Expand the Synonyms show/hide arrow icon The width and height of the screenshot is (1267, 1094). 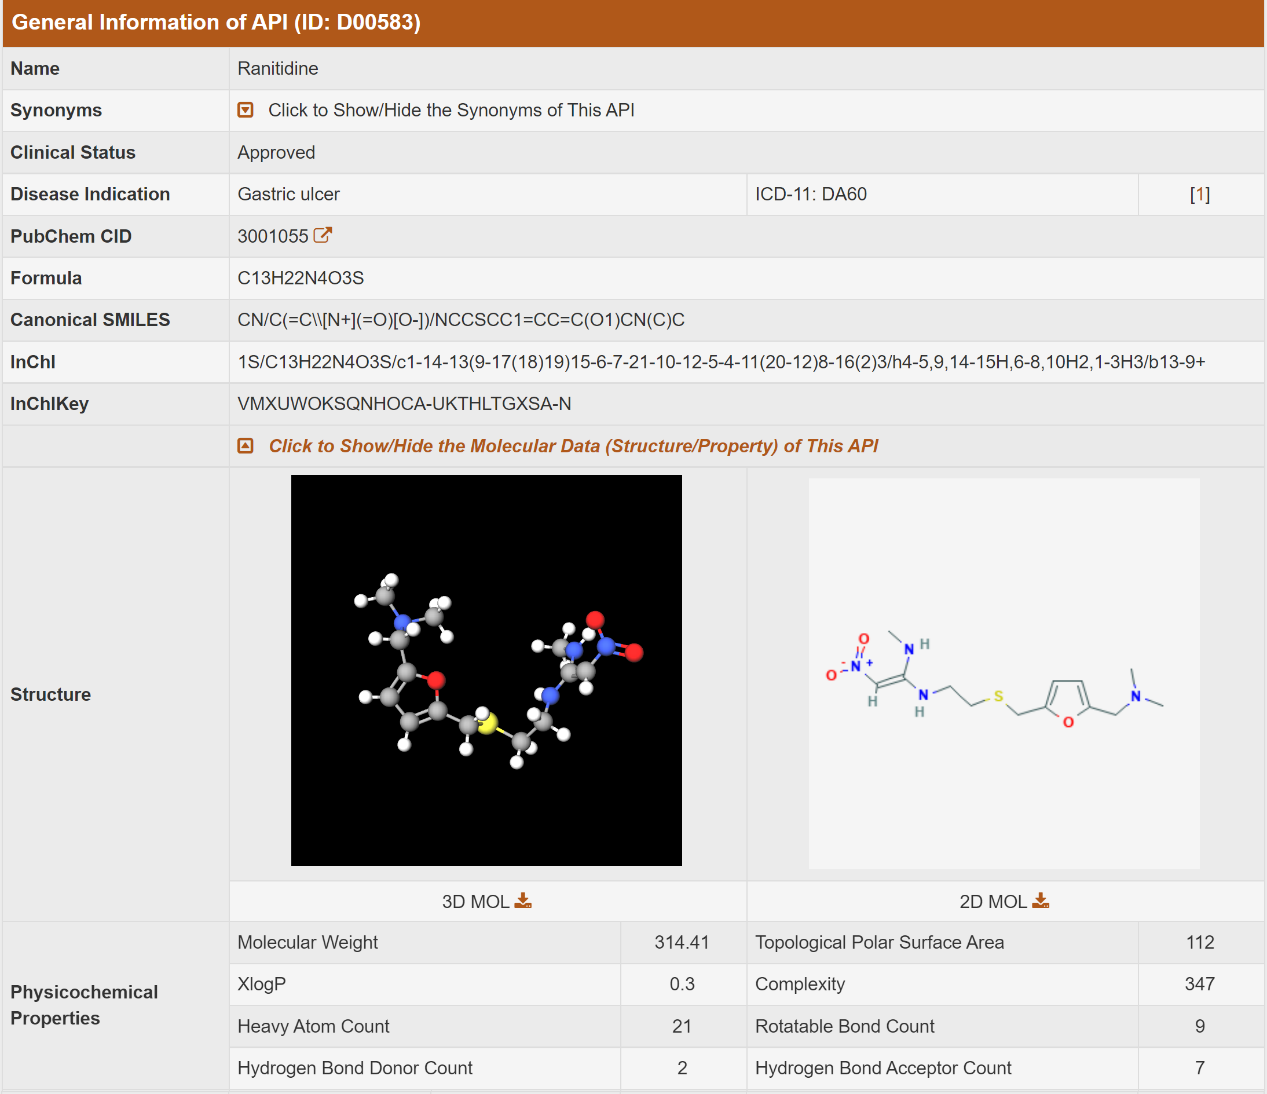pyautogui.click(x=245, y=110)
